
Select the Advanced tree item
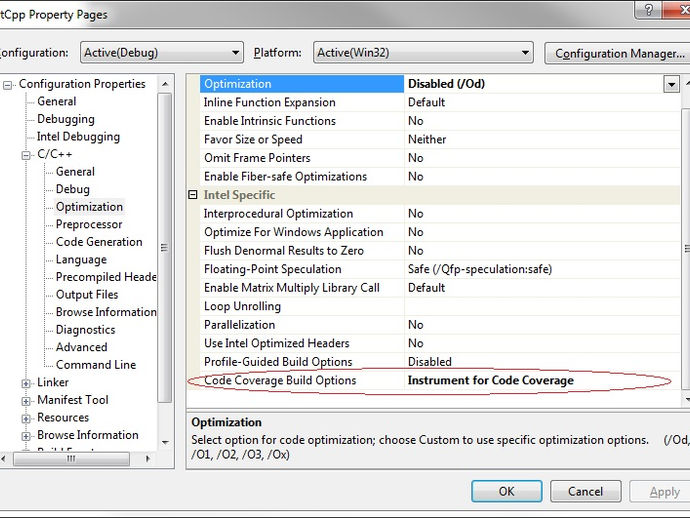[x=81, y=347]
